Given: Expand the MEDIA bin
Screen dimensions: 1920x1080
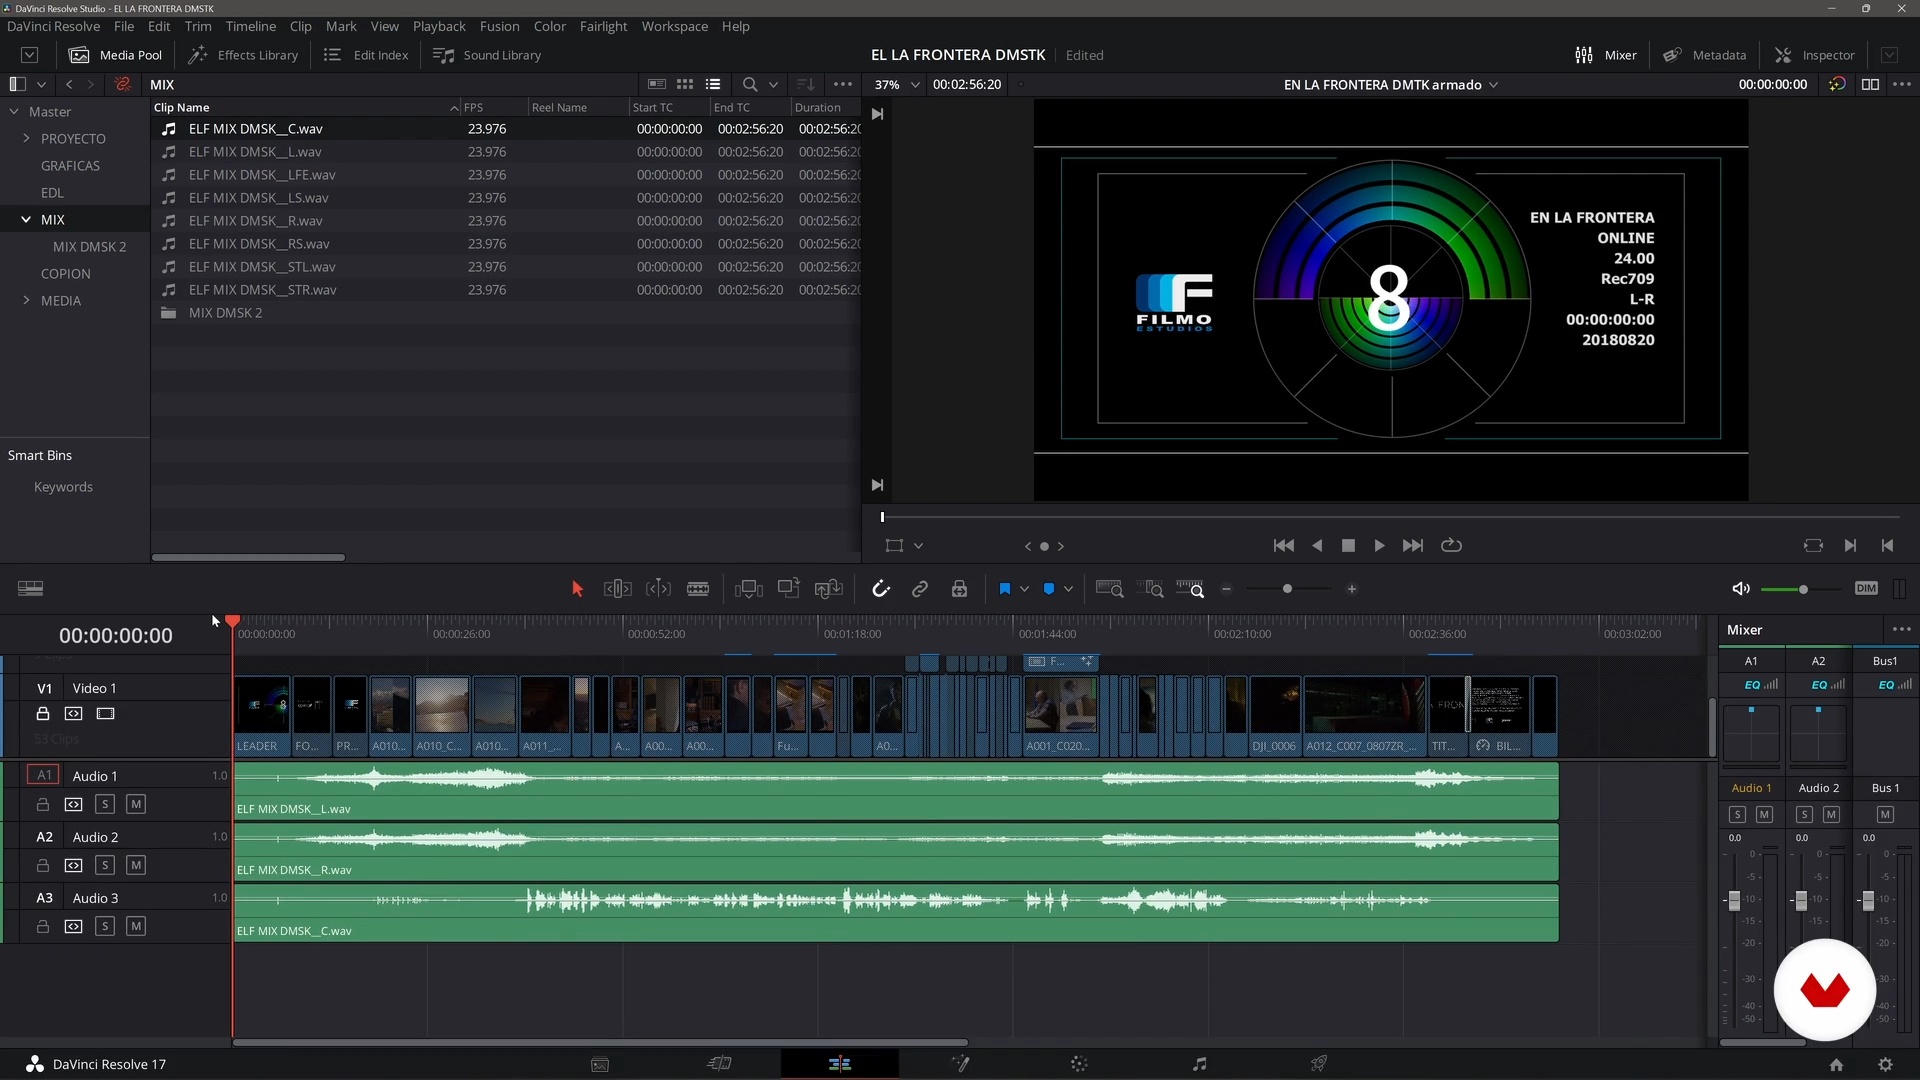Looking at the screenshot, I should (x=26, y=300).
